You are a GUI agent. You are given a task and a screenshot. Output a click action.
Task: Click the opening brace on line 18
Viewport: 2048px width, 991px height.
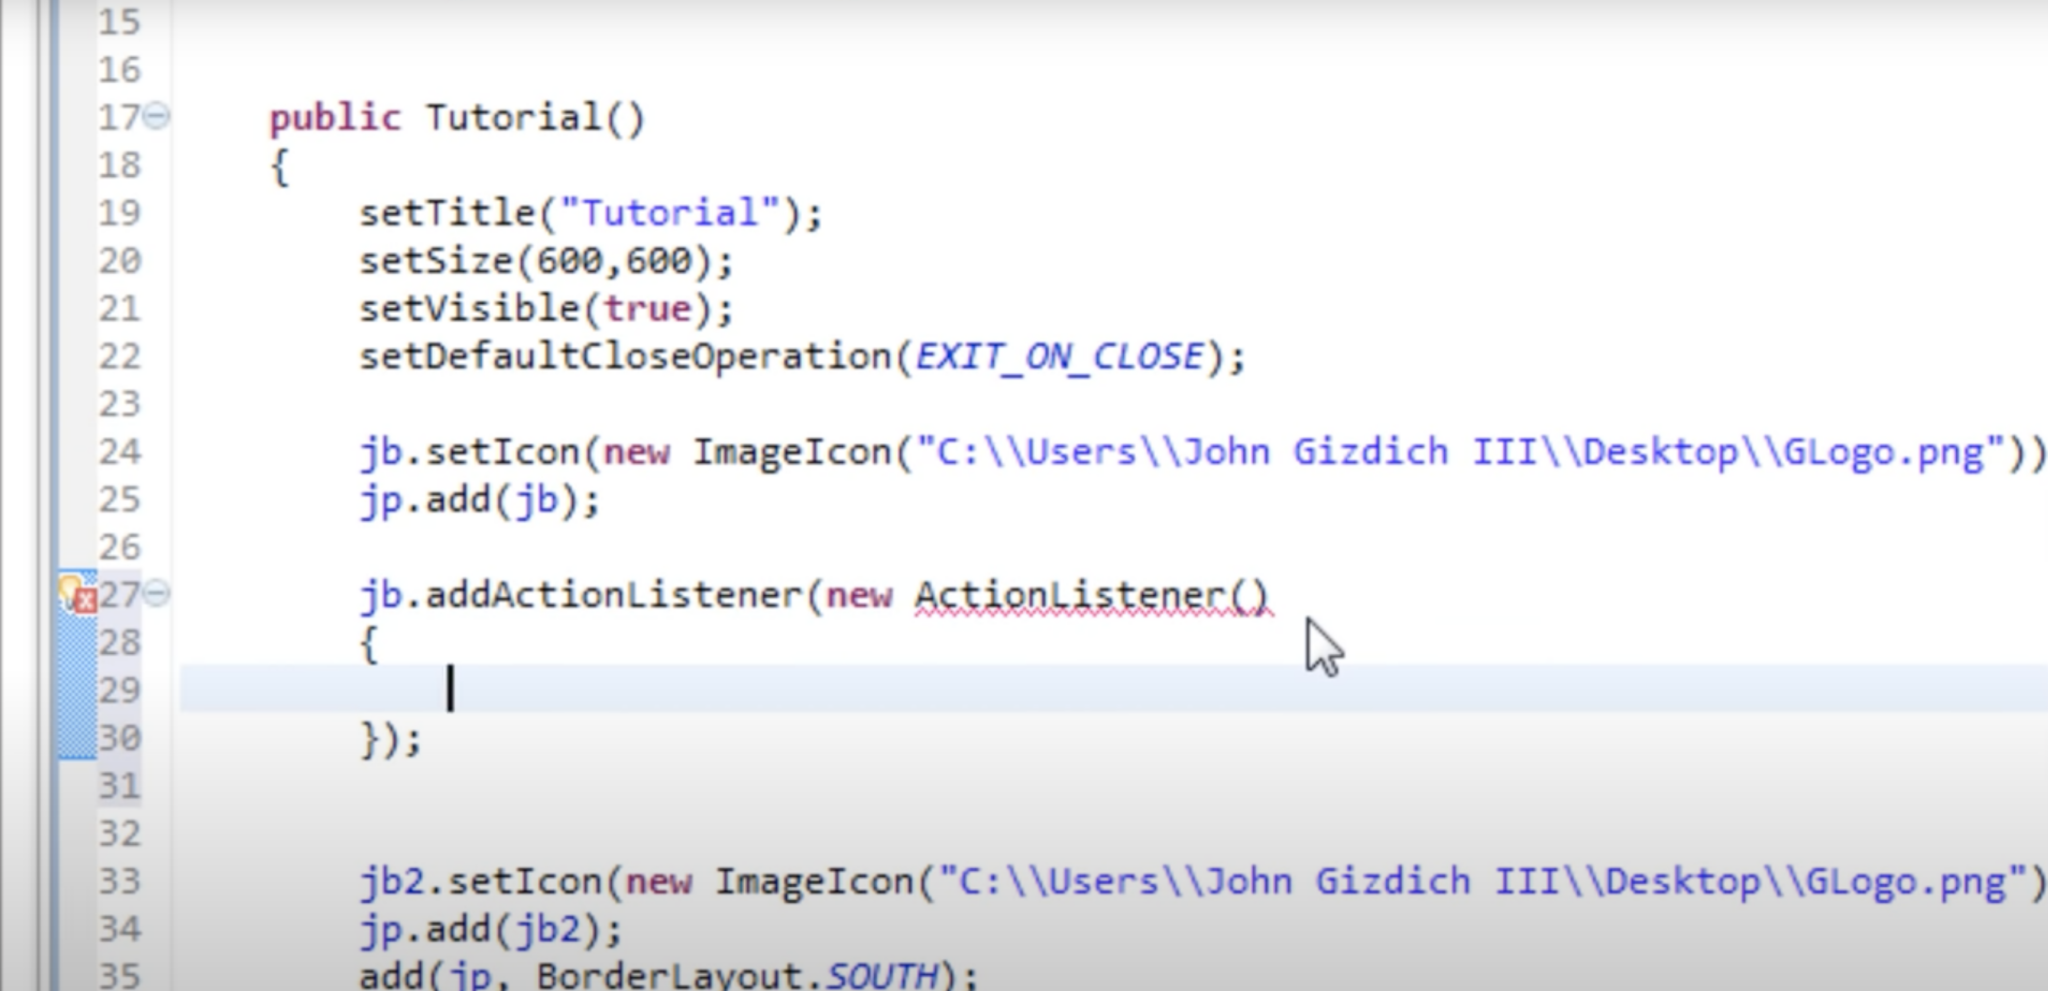pos(280,166)
